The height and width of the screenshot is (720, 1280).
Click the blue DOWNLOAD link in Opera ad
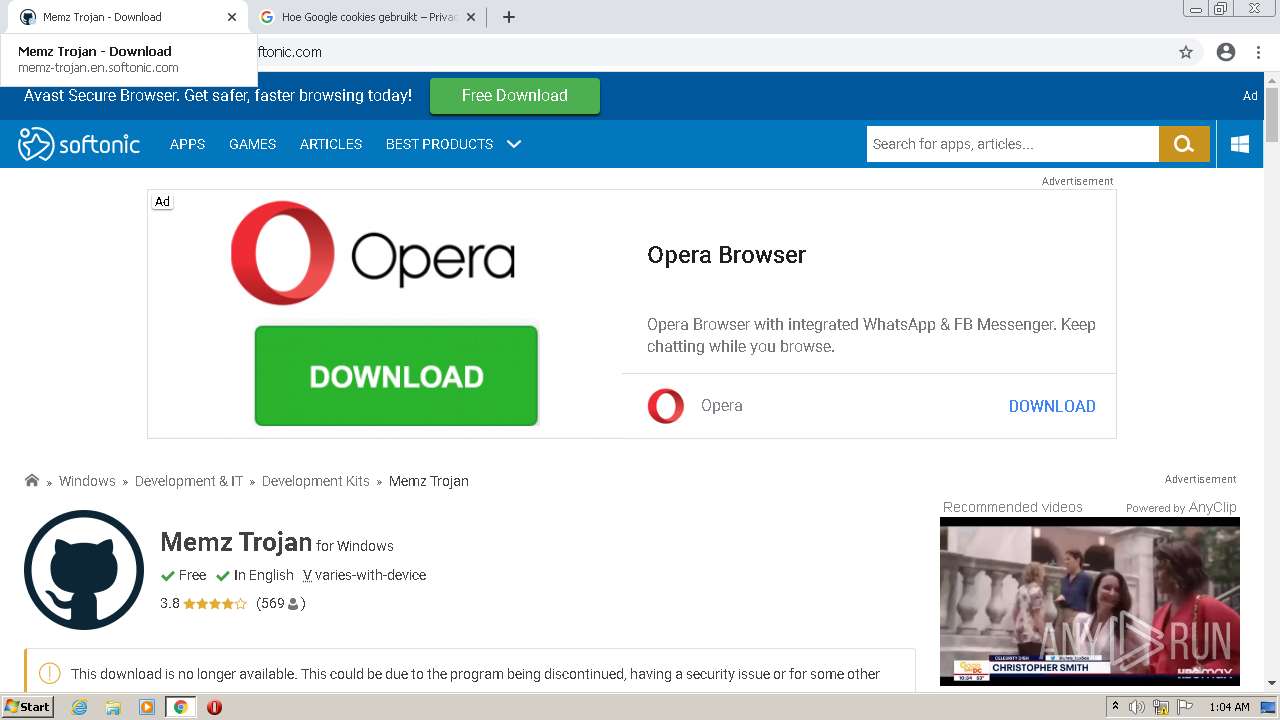coord(1052,406)
